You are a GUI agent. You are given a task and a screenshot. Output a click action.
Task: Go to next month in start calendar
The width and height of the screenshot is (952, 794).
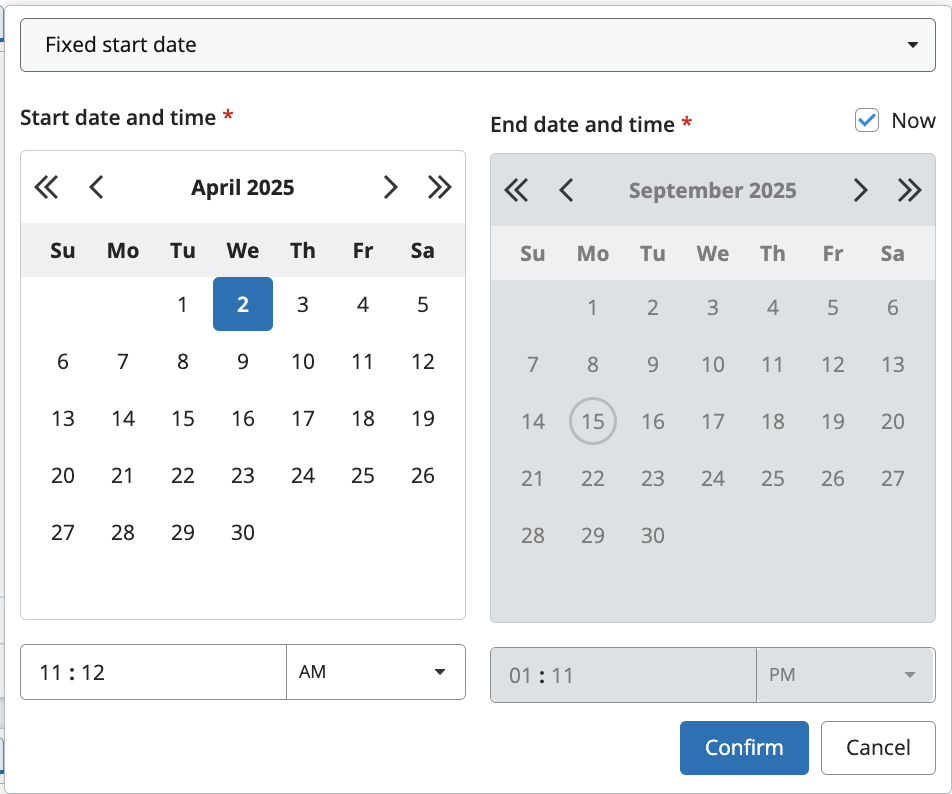(x=390, y=187)
